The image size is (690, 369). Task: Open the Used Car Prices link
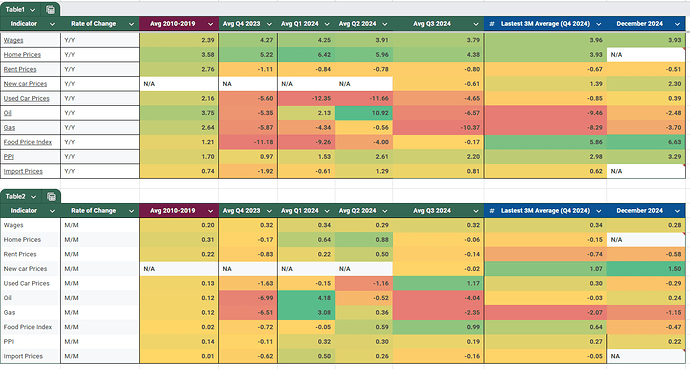pos(26,99)
